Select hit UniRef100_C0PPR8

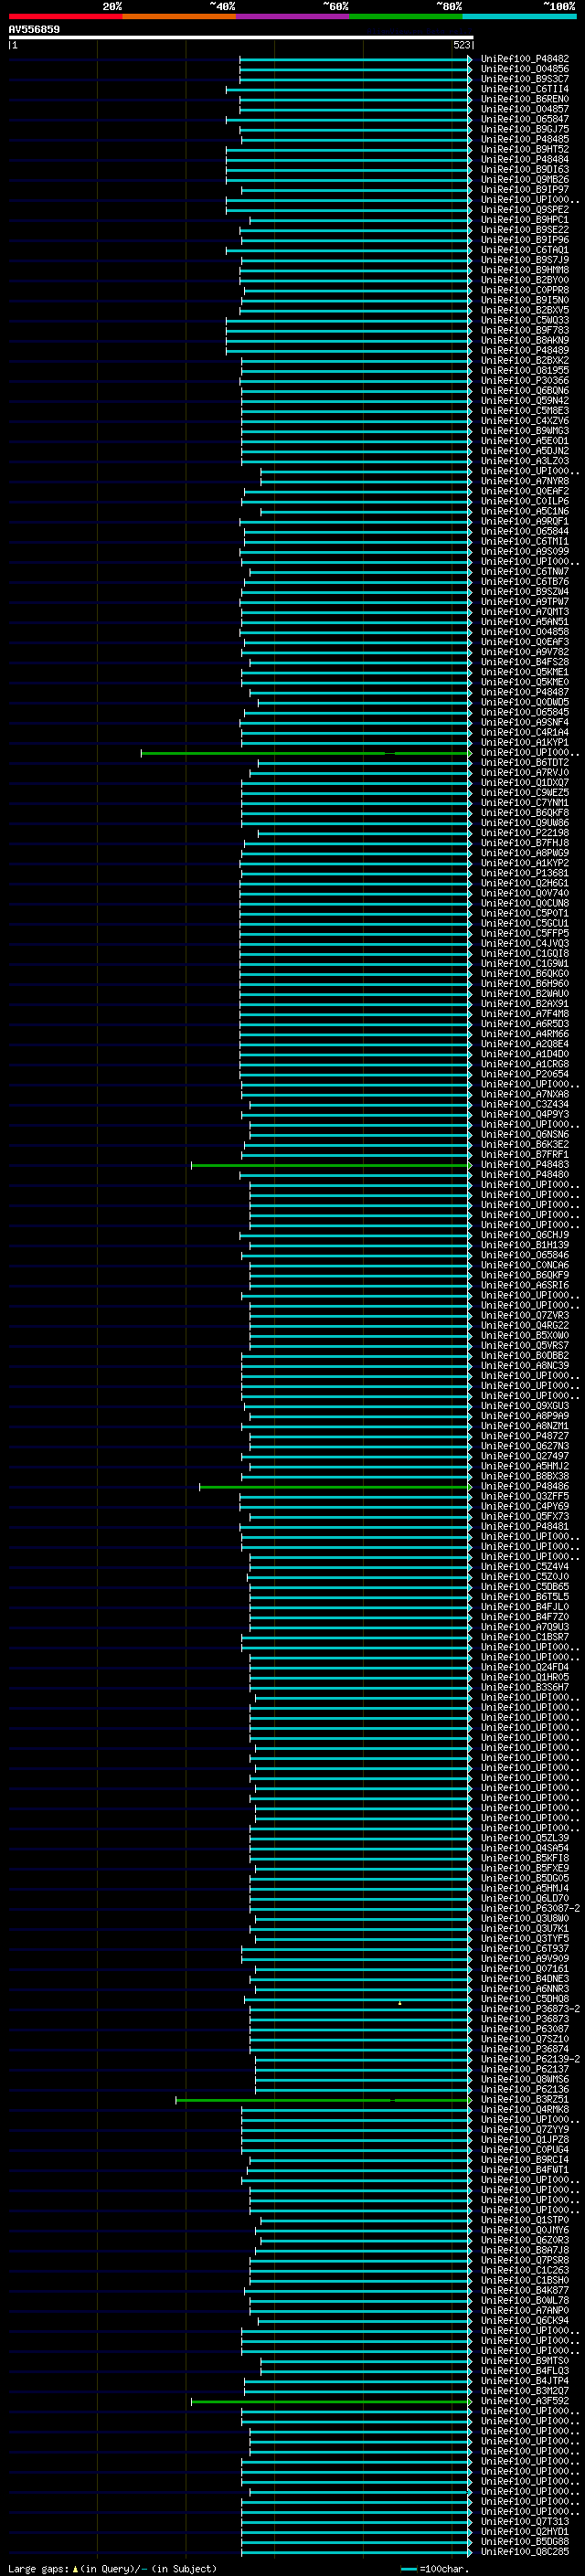coord(524,290)
